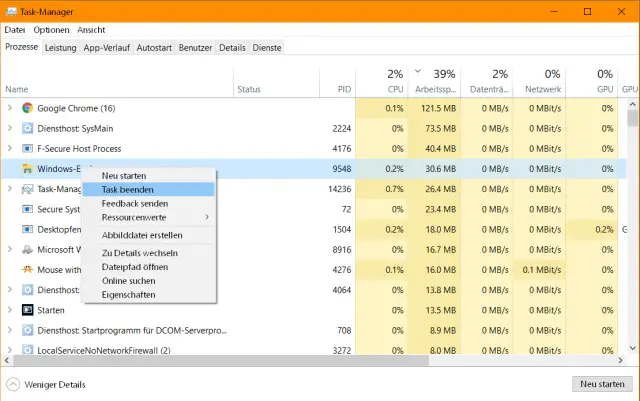Expand the Diensthost: SysMain process entry
Viewport: 640px width, 401px height.
coord(10,128)
